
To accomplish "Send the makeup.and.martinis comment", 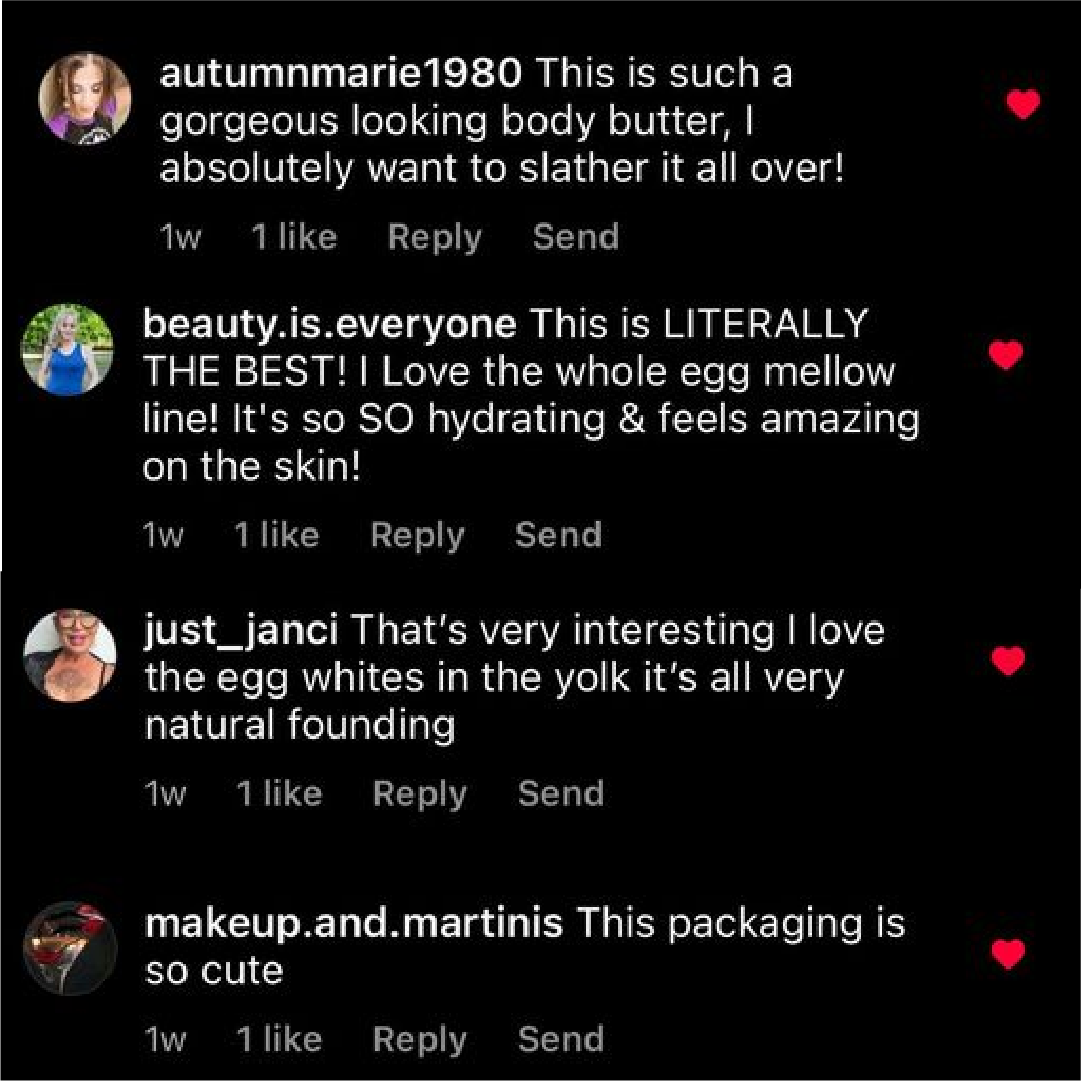I will [x=560, y=1040].
